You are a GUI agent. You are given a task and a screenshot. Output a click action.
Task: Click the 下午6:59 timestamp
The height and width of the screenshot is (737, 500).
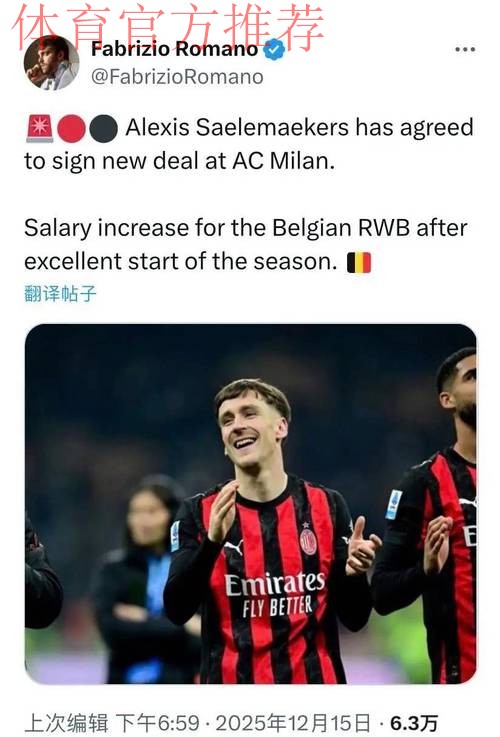coord(157,723)
